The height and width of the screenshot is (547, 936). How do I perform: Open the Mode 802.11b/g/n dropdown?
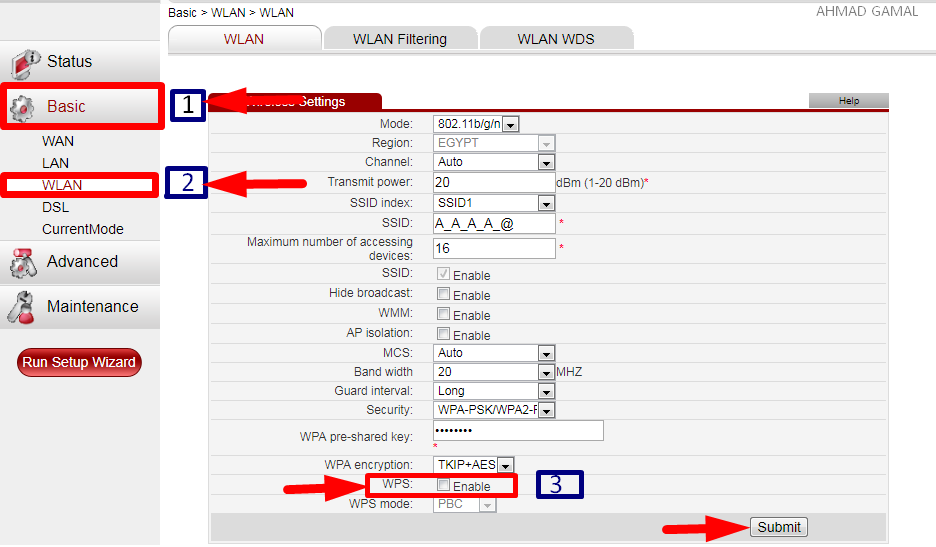coord(510,124)
